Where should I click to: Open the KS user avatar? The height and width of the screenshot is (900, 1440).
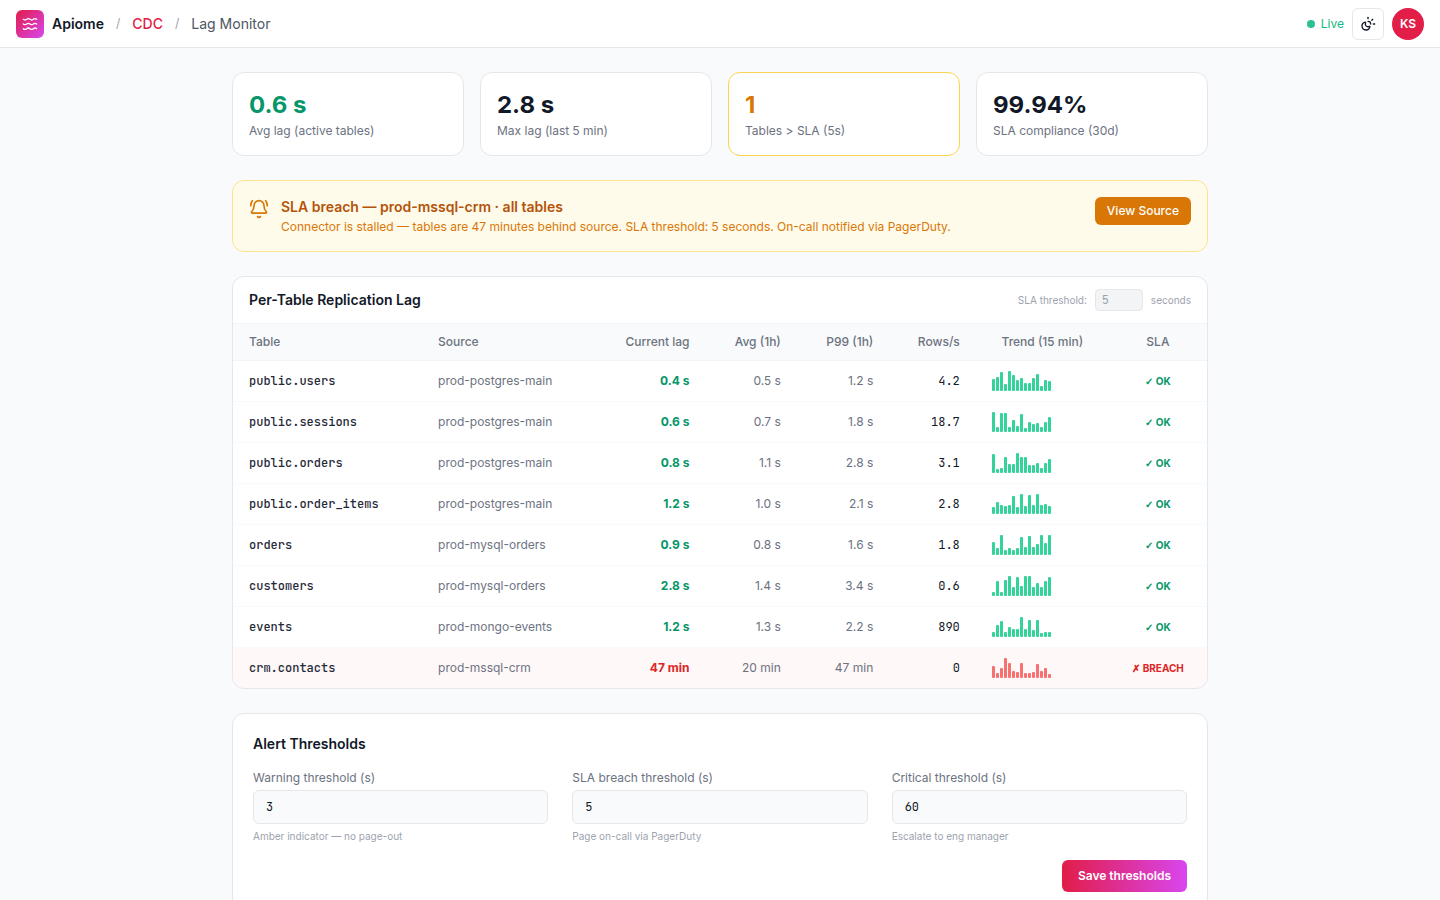[1408, 24]
